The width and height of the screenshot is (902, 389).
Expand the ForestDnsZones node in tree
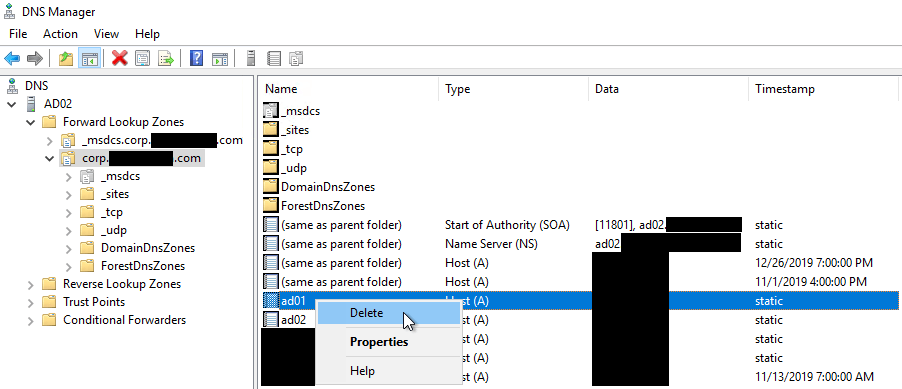coord(68,266)
